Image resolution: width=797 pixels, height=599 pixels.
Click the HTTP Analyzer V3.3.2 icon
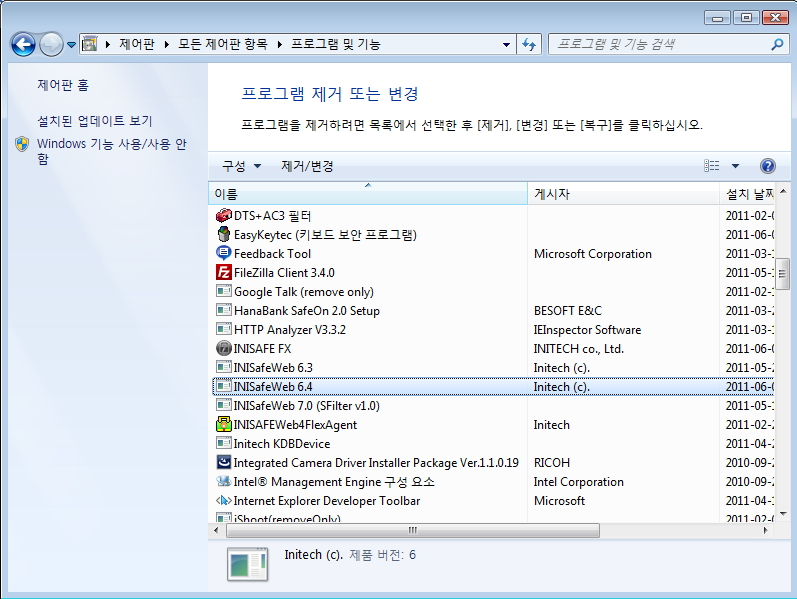tap(223, 330)
